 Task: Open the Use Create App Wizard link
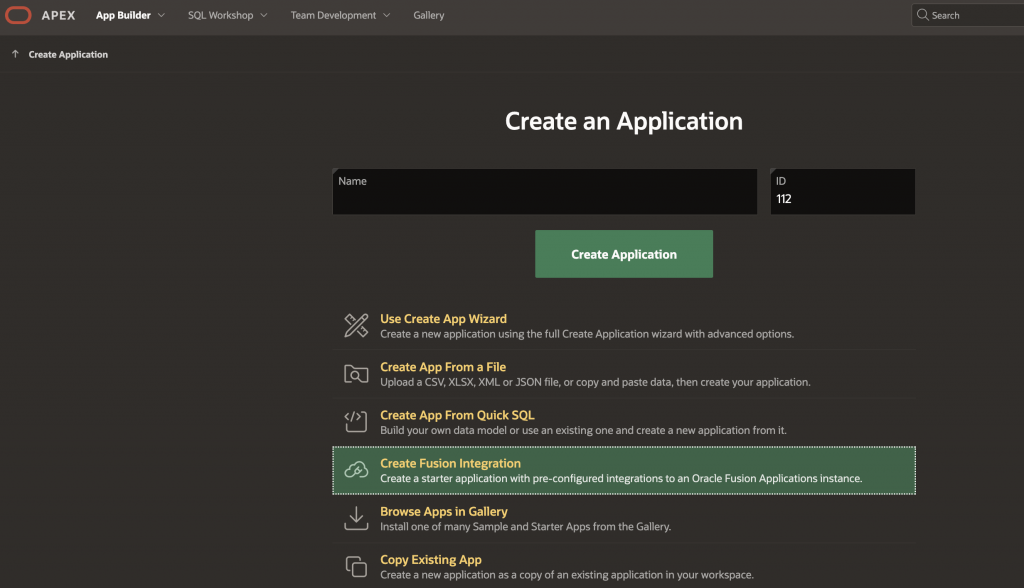(x=443, y=319)
